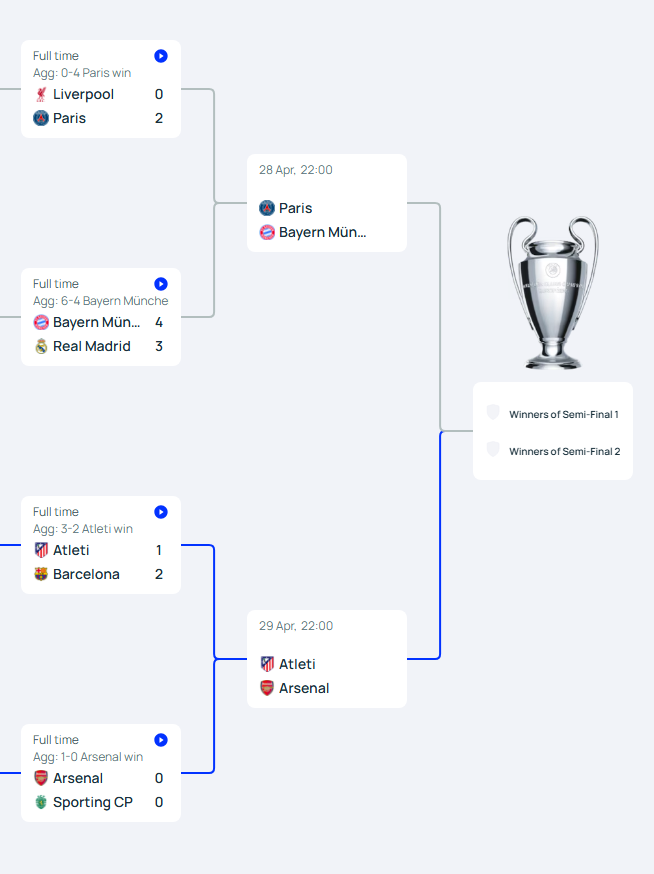Play highlights for Liverpool vs Paris match
The width and height of the screenshot is (654, 874).
[161, 56]
